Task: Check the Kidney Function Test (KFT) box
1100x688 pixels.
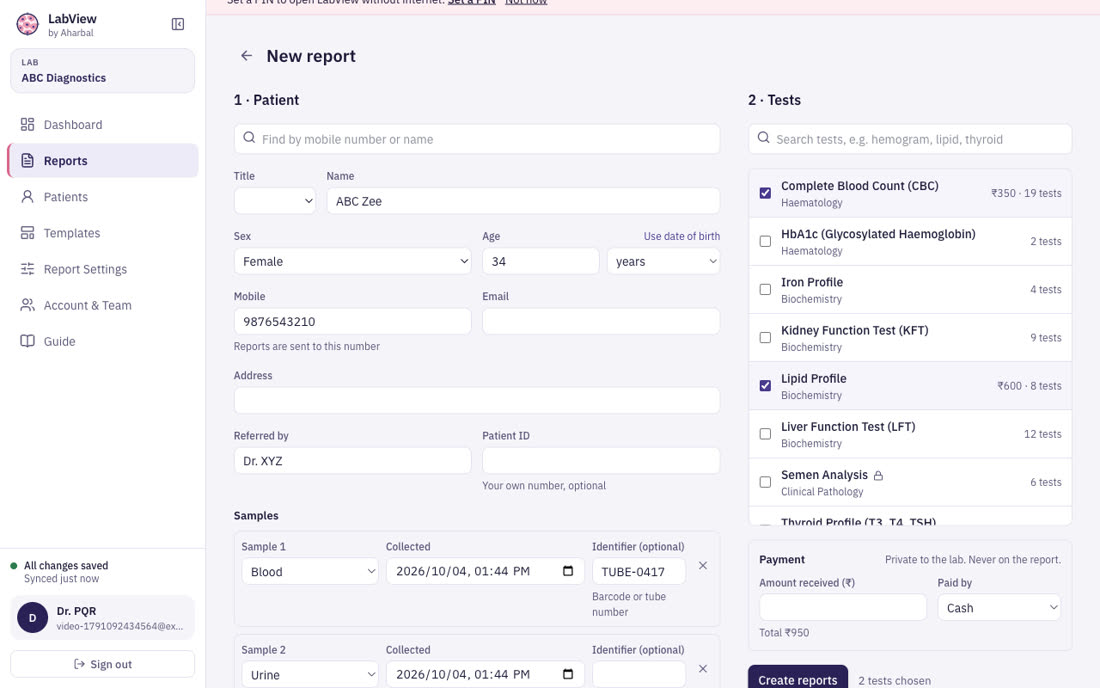Action: click(x=765, y=337)
